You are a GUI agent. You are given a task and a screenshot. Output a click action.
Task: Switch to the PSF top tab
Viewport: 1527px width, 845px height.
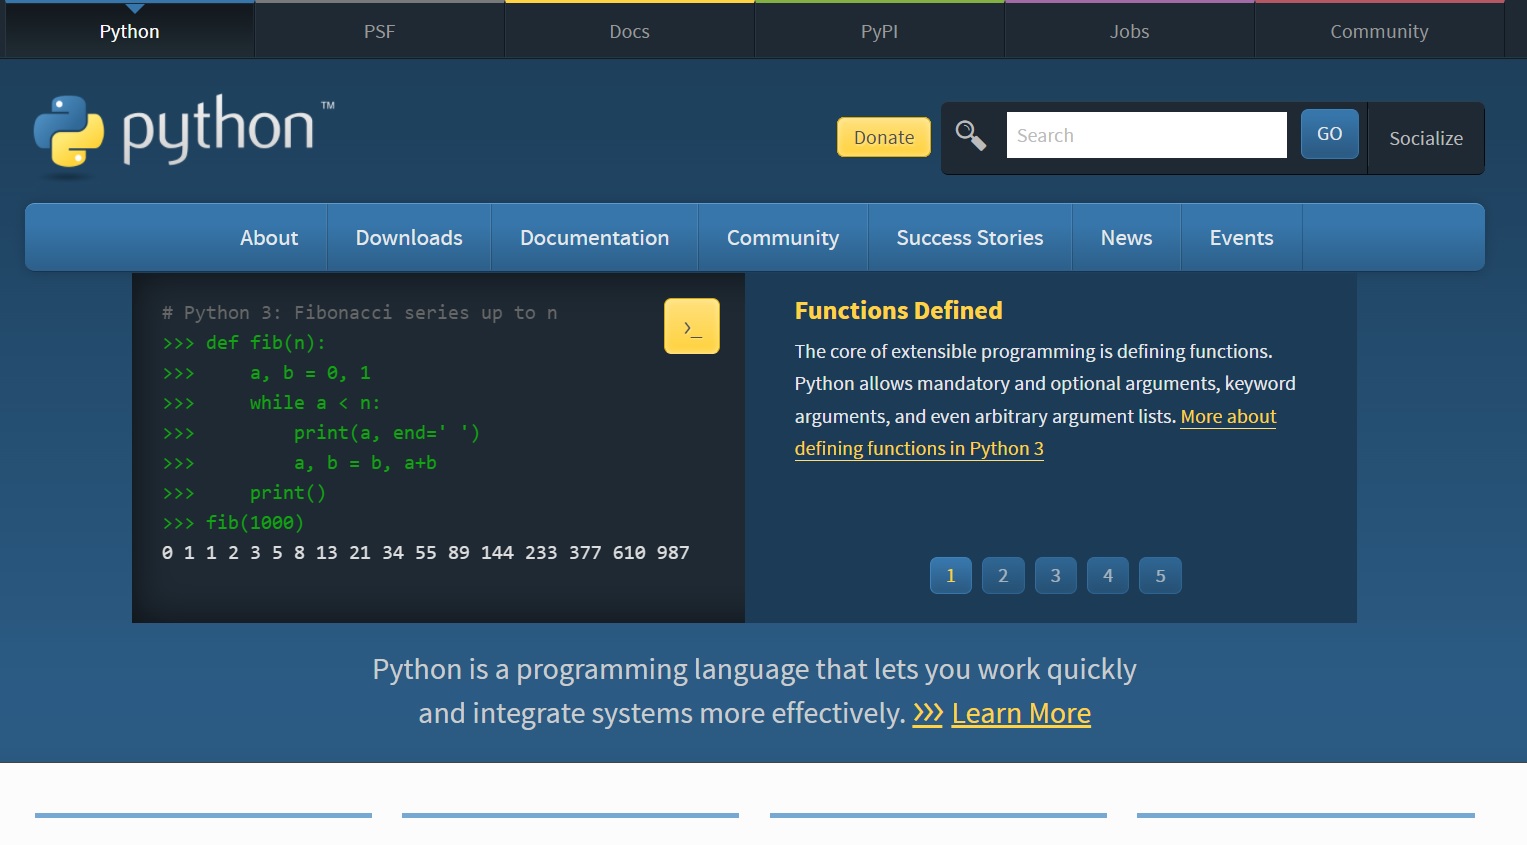(379, 31)
